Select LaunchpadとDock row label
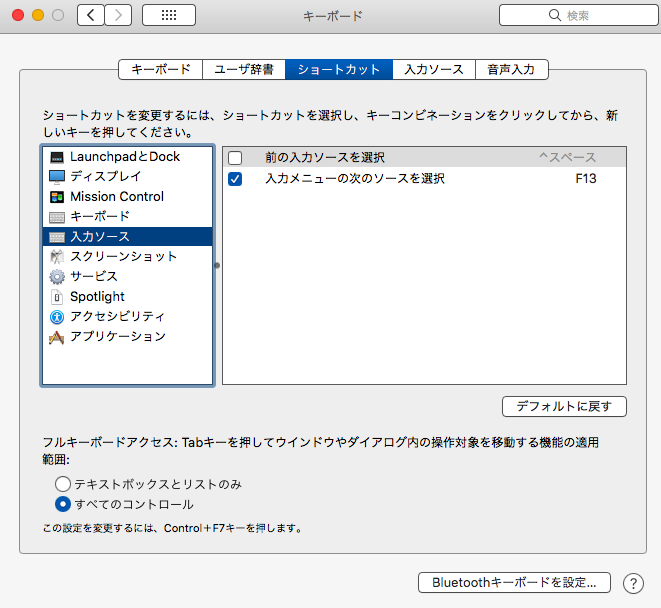The image size is (661, 608). [x=125, y=157]
